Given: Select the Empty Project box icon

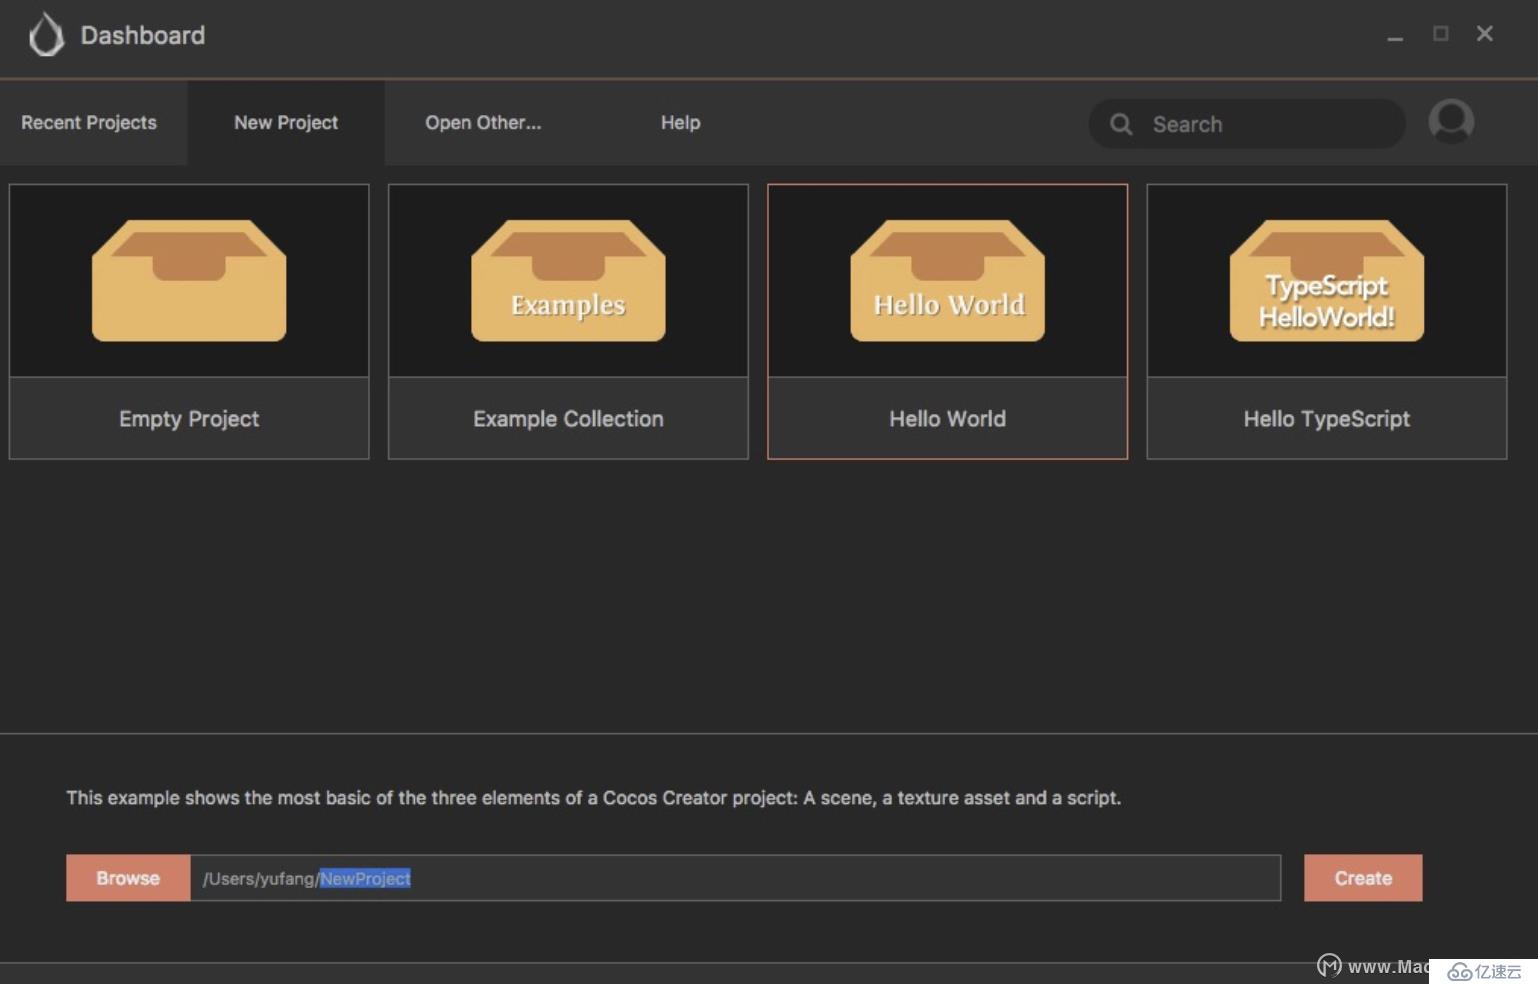Looking at the screenshot, I should pos(189,281).
